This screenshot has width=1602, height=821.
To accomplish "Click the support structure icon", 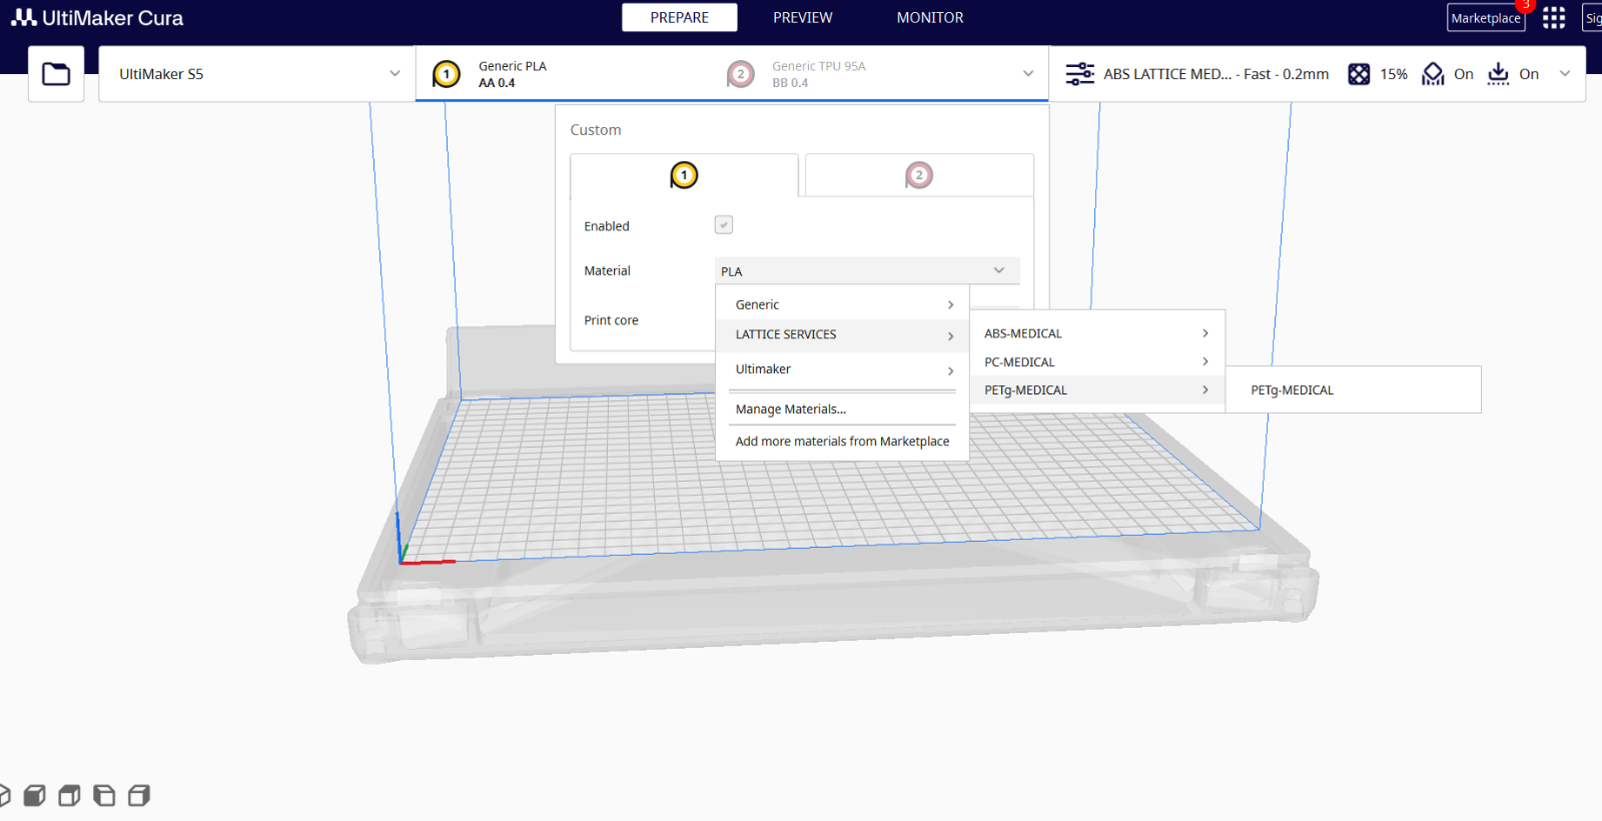I will [1433, 74].
